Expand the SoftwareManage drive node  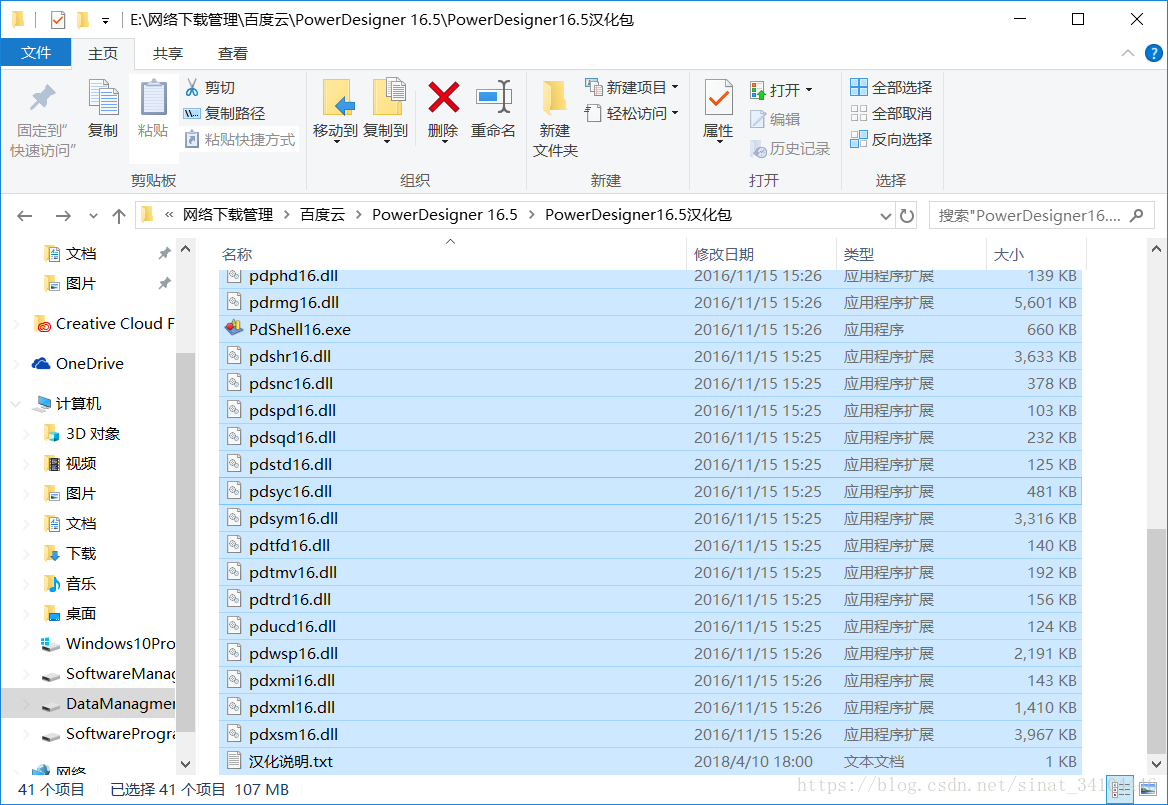[27, 674]
